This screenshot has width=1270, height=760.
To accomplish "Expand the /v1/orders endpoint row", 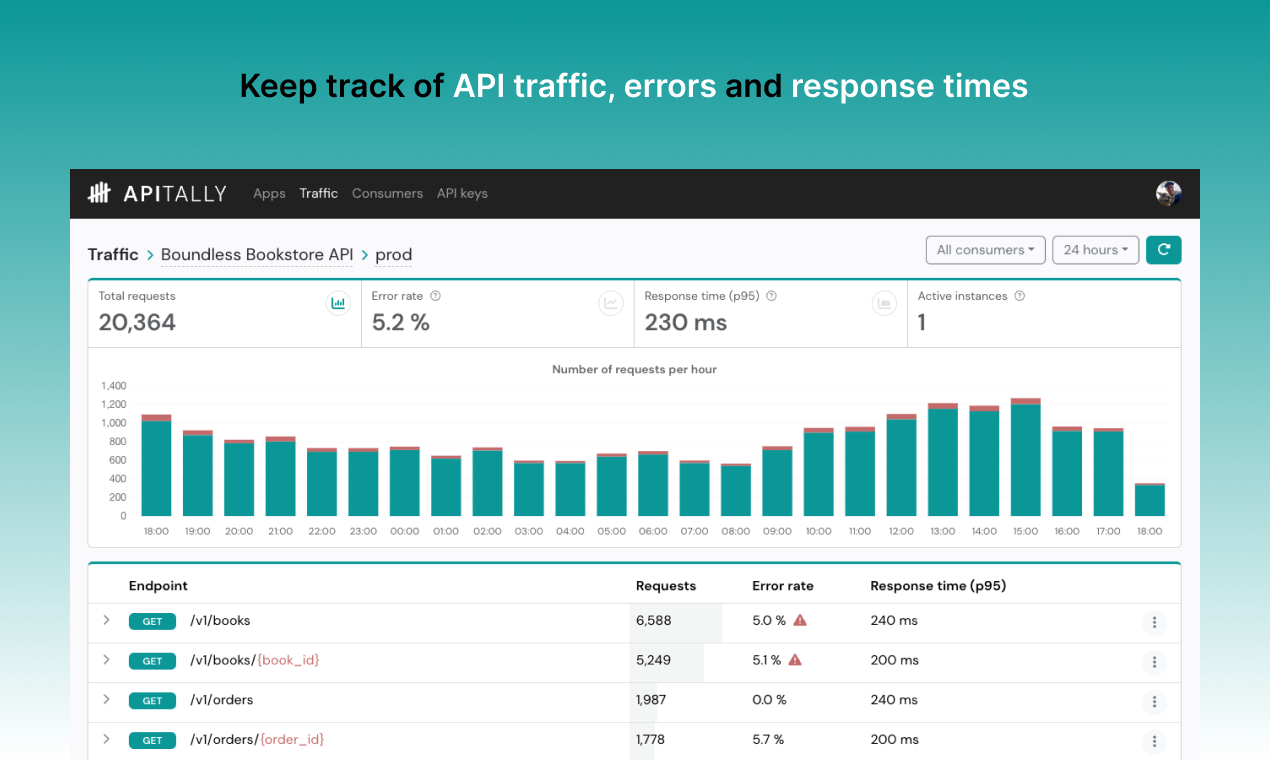I will [x=106, y=699].
